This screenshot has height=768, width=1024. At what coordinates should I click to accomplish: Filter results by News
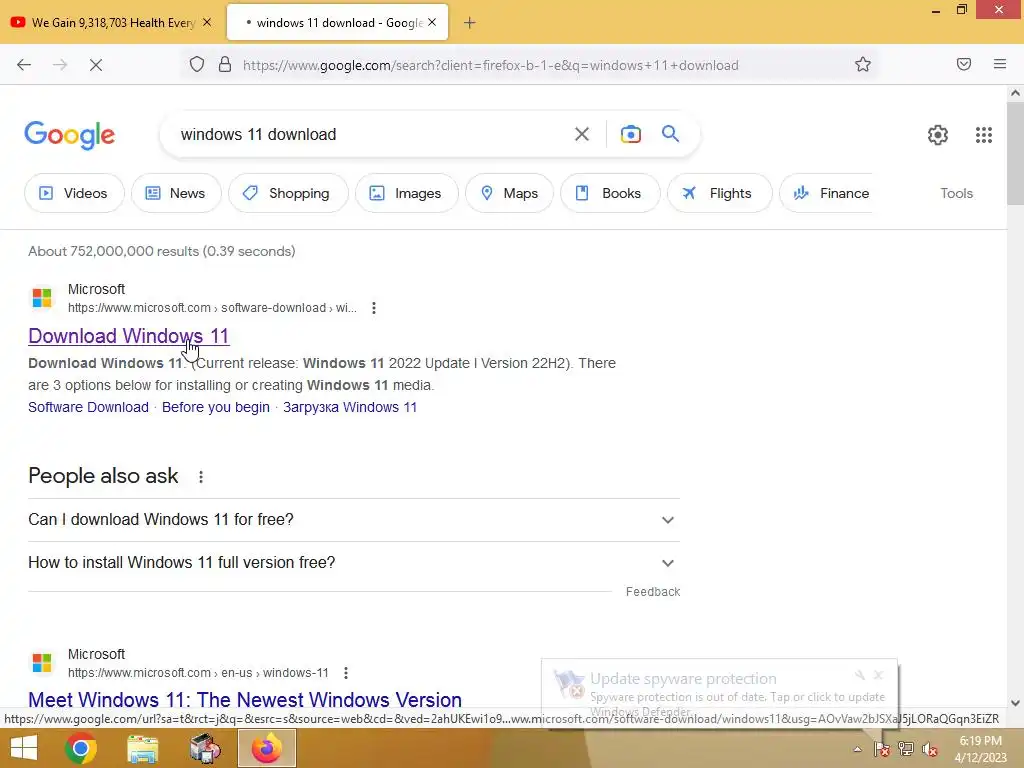coord(176,193)
